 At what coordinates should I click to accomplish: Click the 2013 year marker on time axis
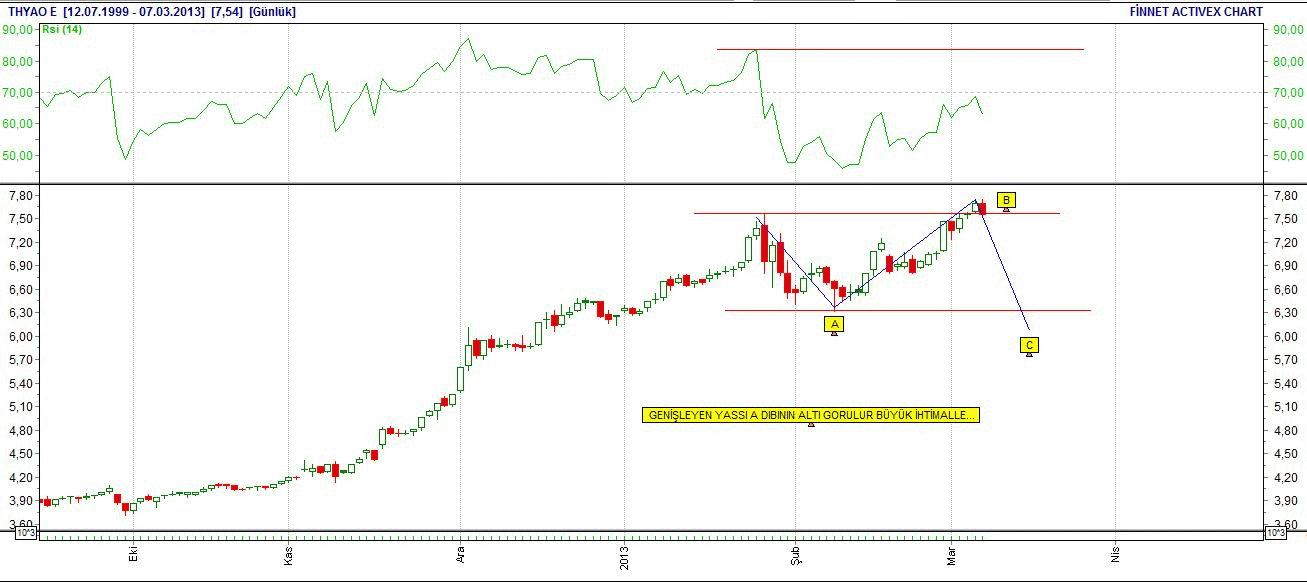(625, 553)
